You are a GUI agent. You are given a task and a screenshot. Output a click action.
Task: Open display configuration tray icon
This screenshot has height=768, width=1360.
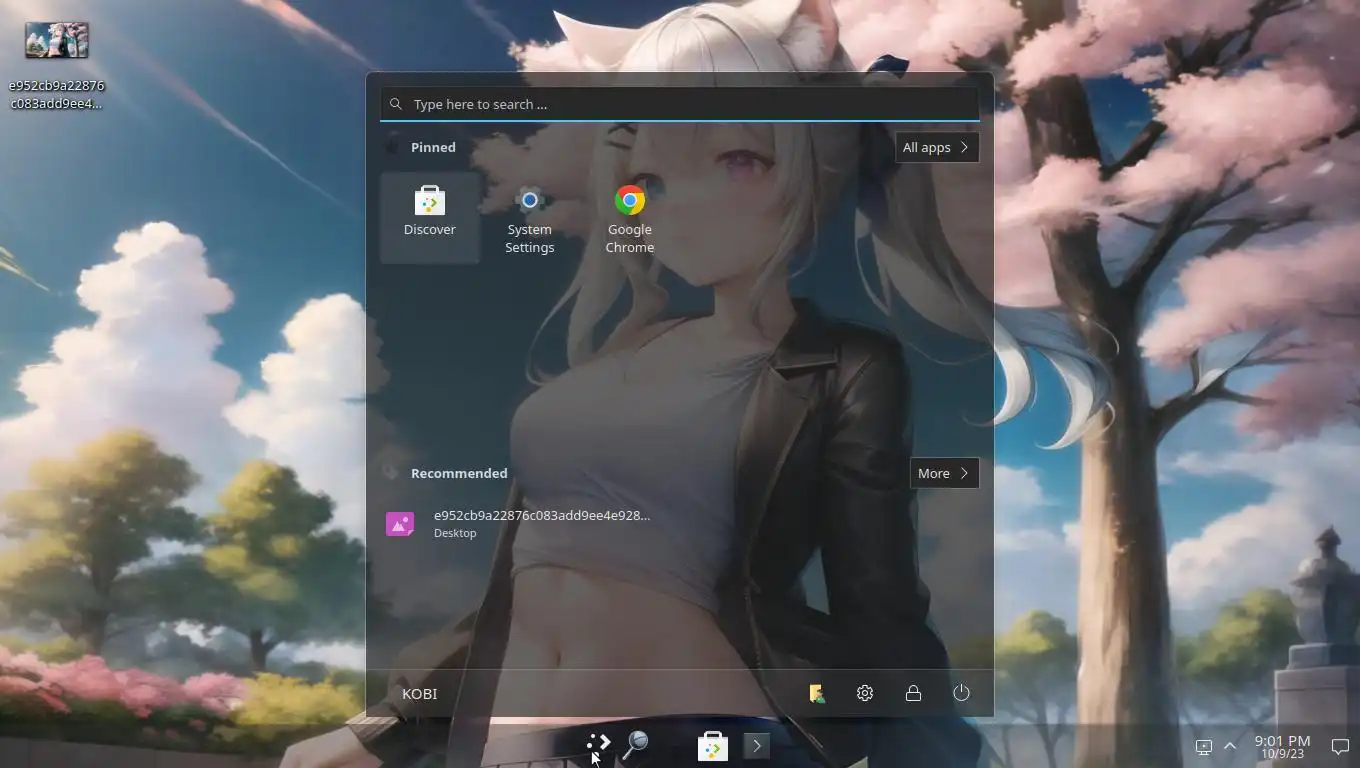pos(1204,747)
